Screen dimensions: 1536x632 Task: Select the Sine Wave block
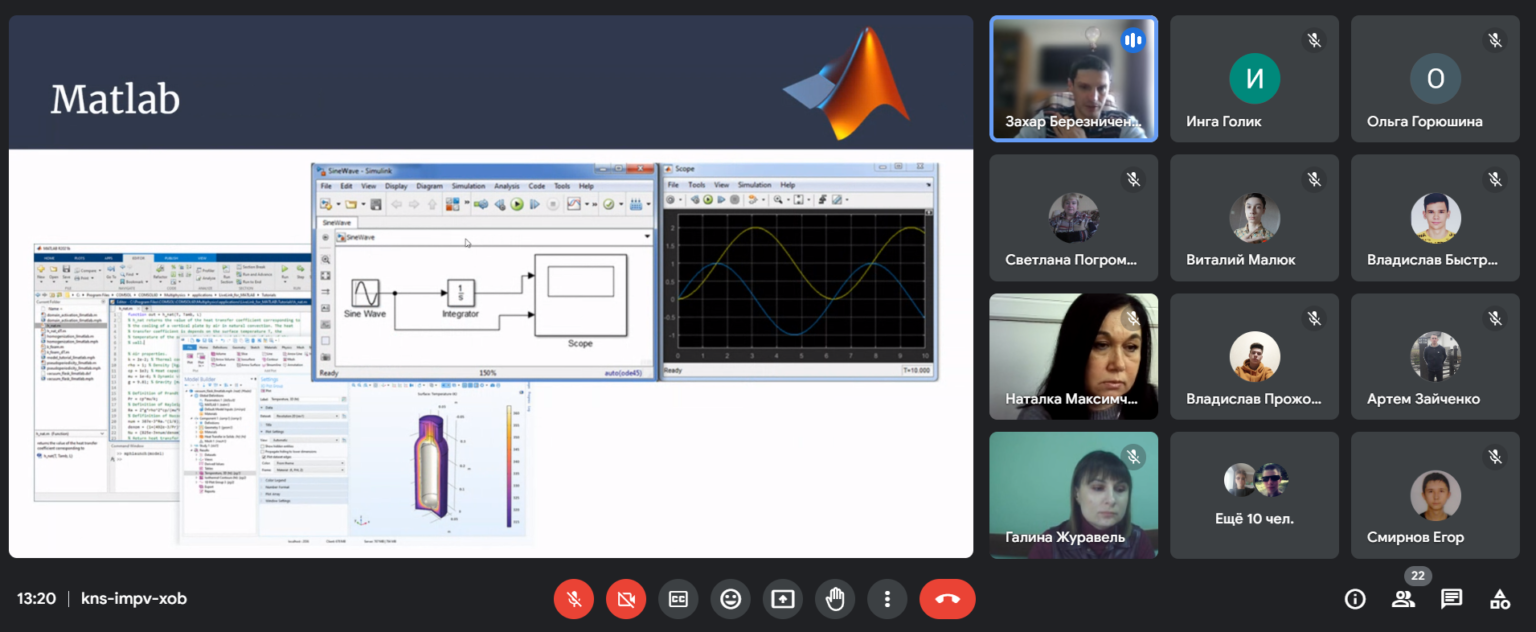365,293
